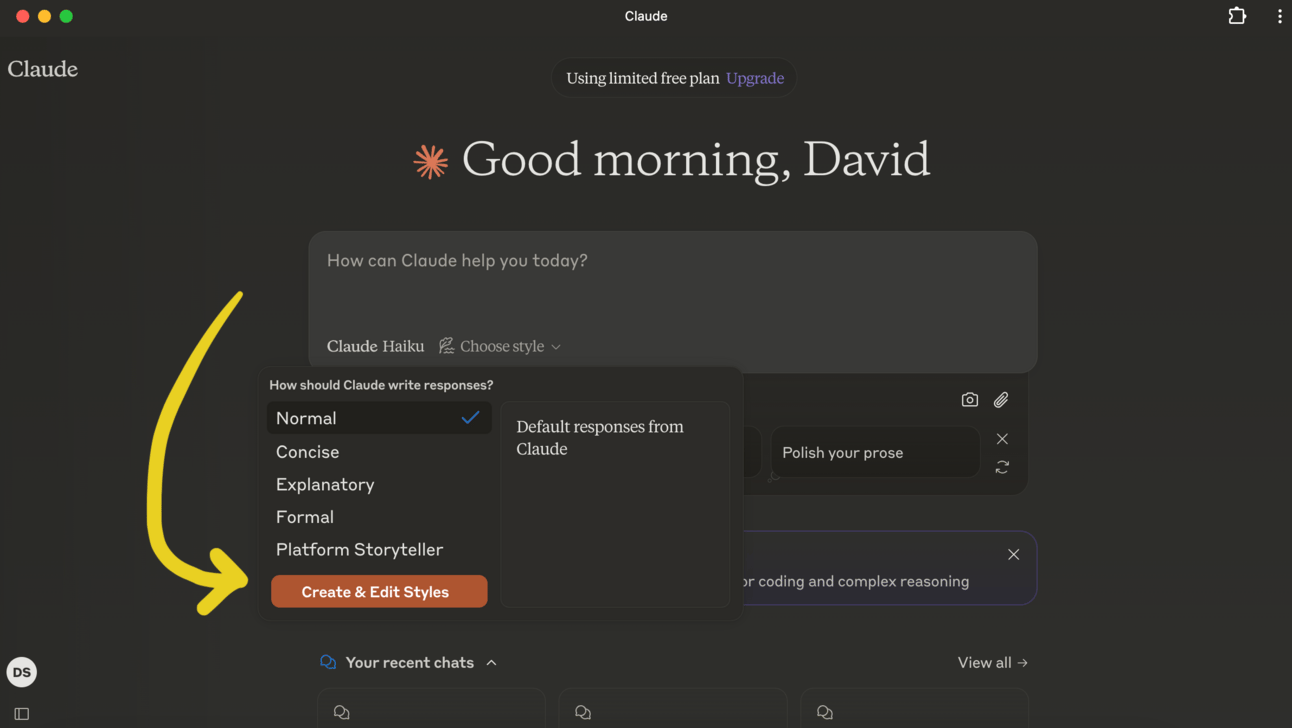Open View all recent chats
Screen dimensions: 1292x728
[993, 663]
